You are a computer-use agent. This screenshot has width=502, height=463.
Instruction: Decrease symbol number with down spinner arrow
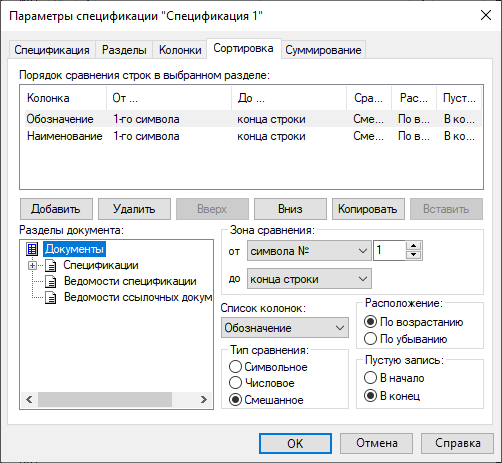point(414,255)
